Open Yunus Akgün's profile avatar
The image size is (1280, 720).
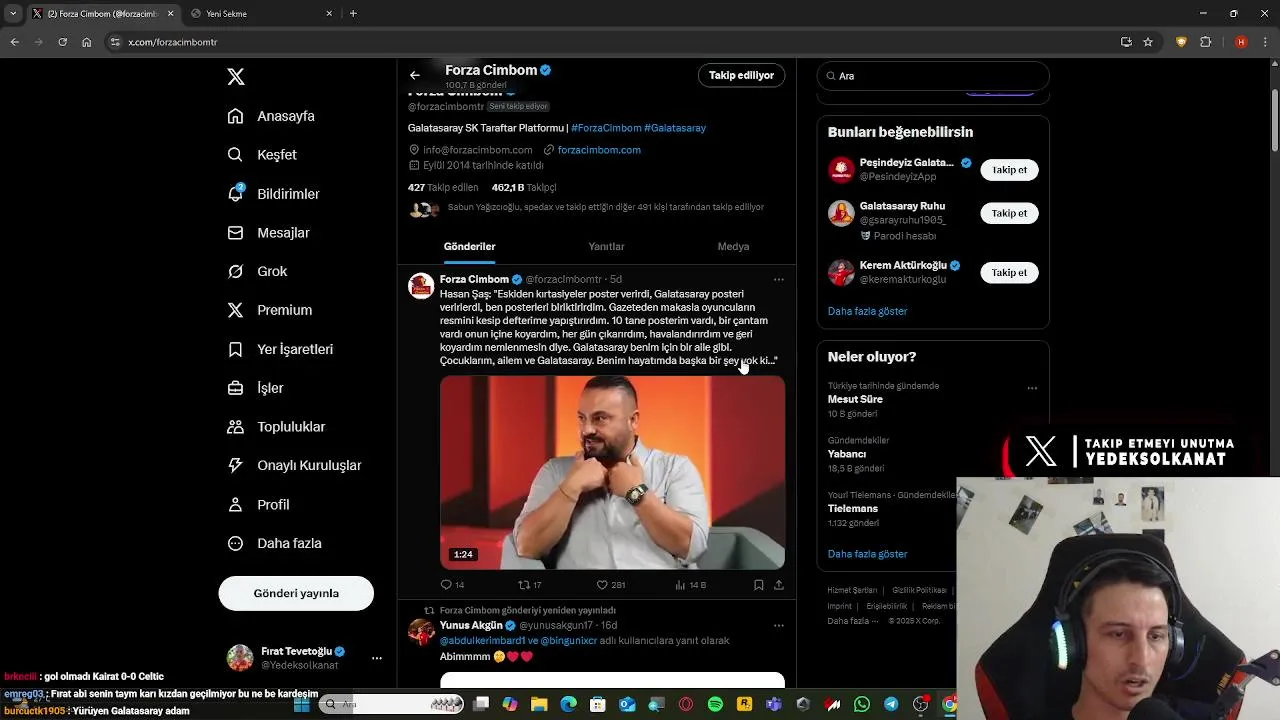tap(421, 632)
